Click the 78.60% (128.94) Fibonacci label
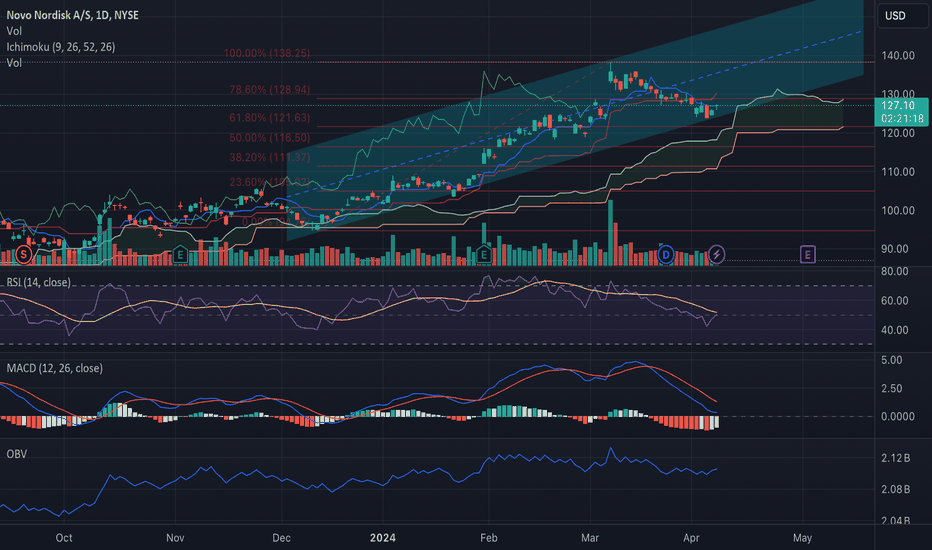Screen dimensions: 932x550 coord(270,90)
